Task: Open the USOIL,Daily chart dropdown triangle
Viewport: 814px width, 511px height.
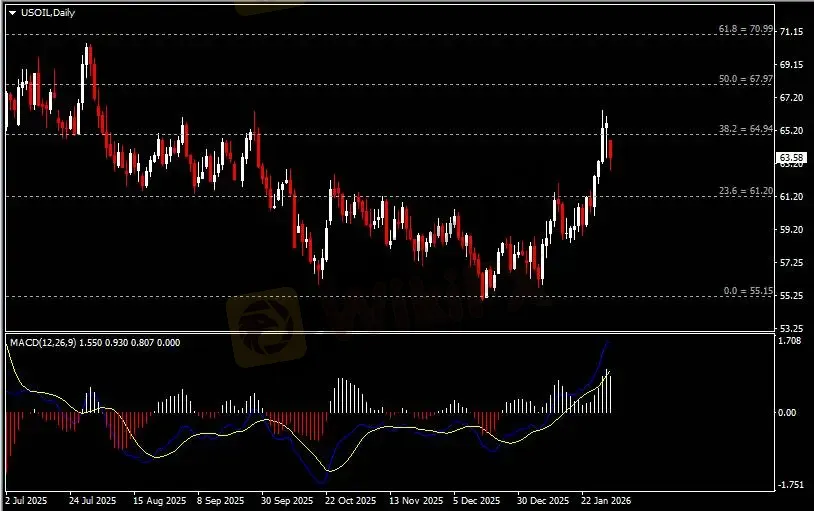Action: pos(12,13)
